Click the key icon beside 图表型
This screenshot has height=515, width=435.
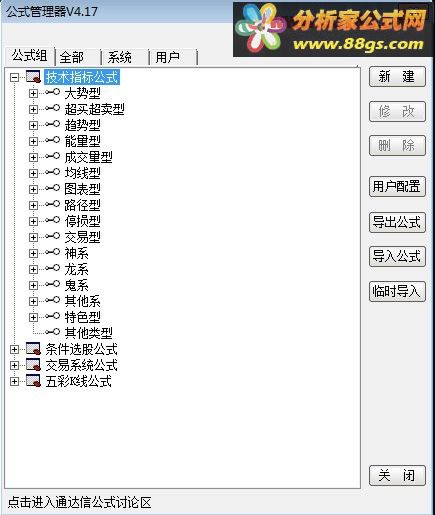pos(53,188)
